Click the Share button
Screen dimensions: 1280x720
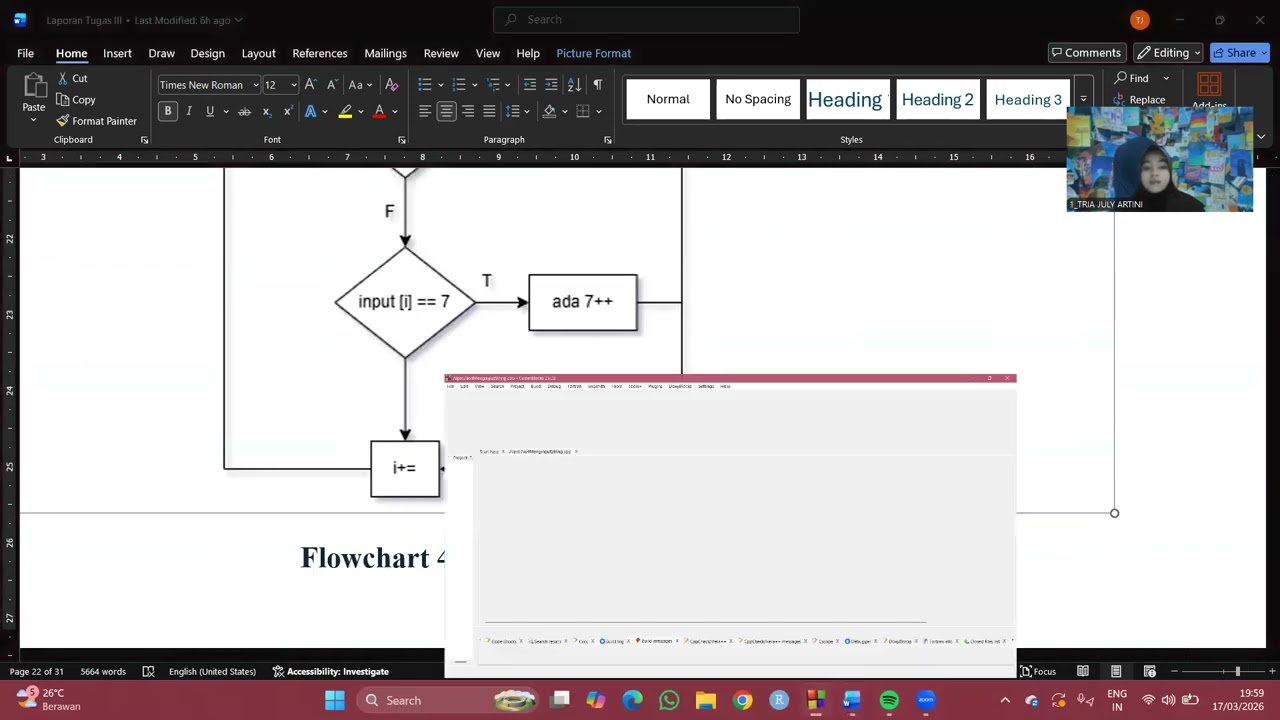point(1239,53)
